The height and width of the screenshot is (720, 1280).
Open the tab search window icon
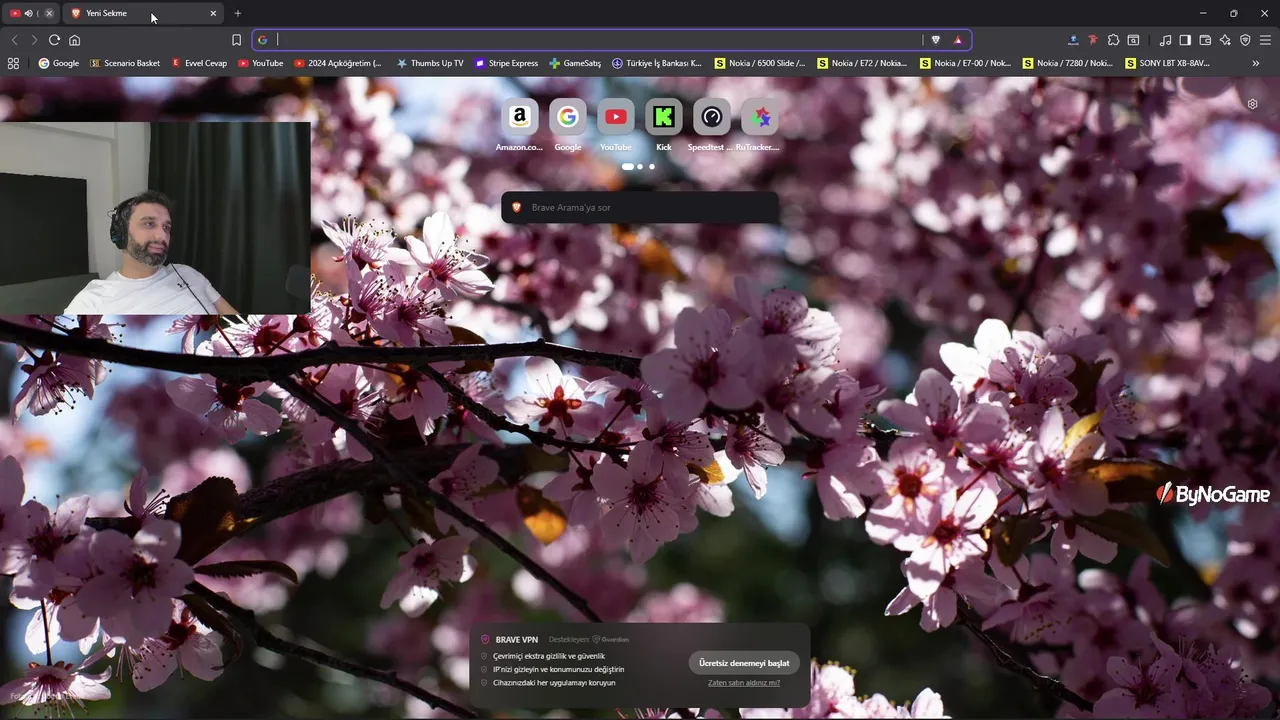point(1133,40)
